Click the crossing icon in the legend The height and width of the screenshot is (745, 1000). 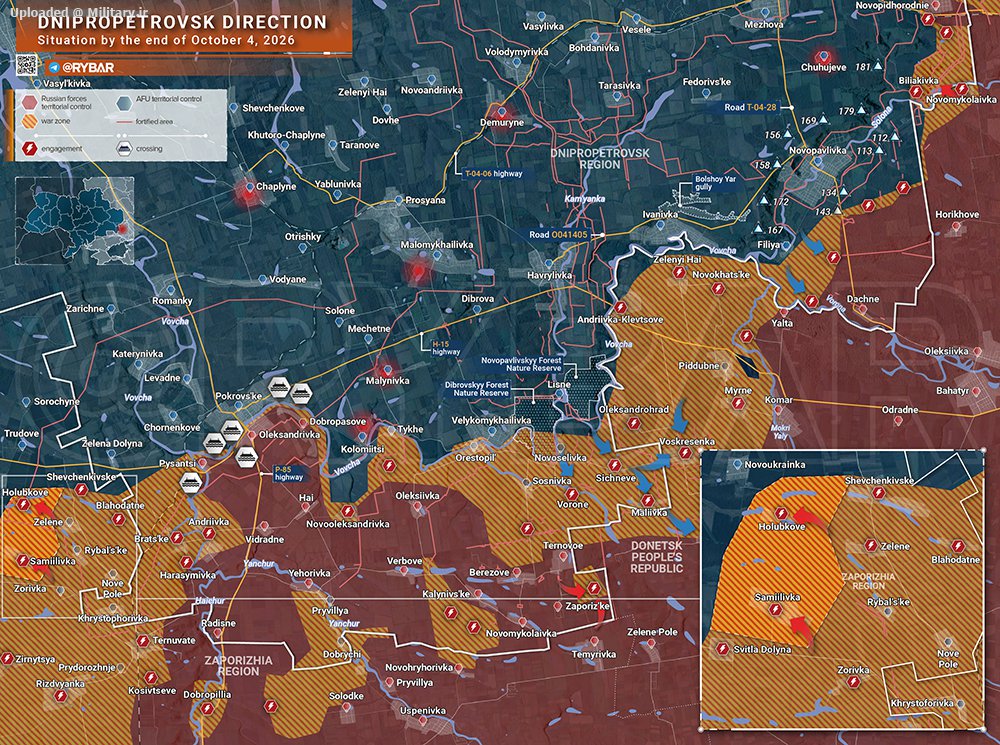pyautogui.click(x=124, y=149)
